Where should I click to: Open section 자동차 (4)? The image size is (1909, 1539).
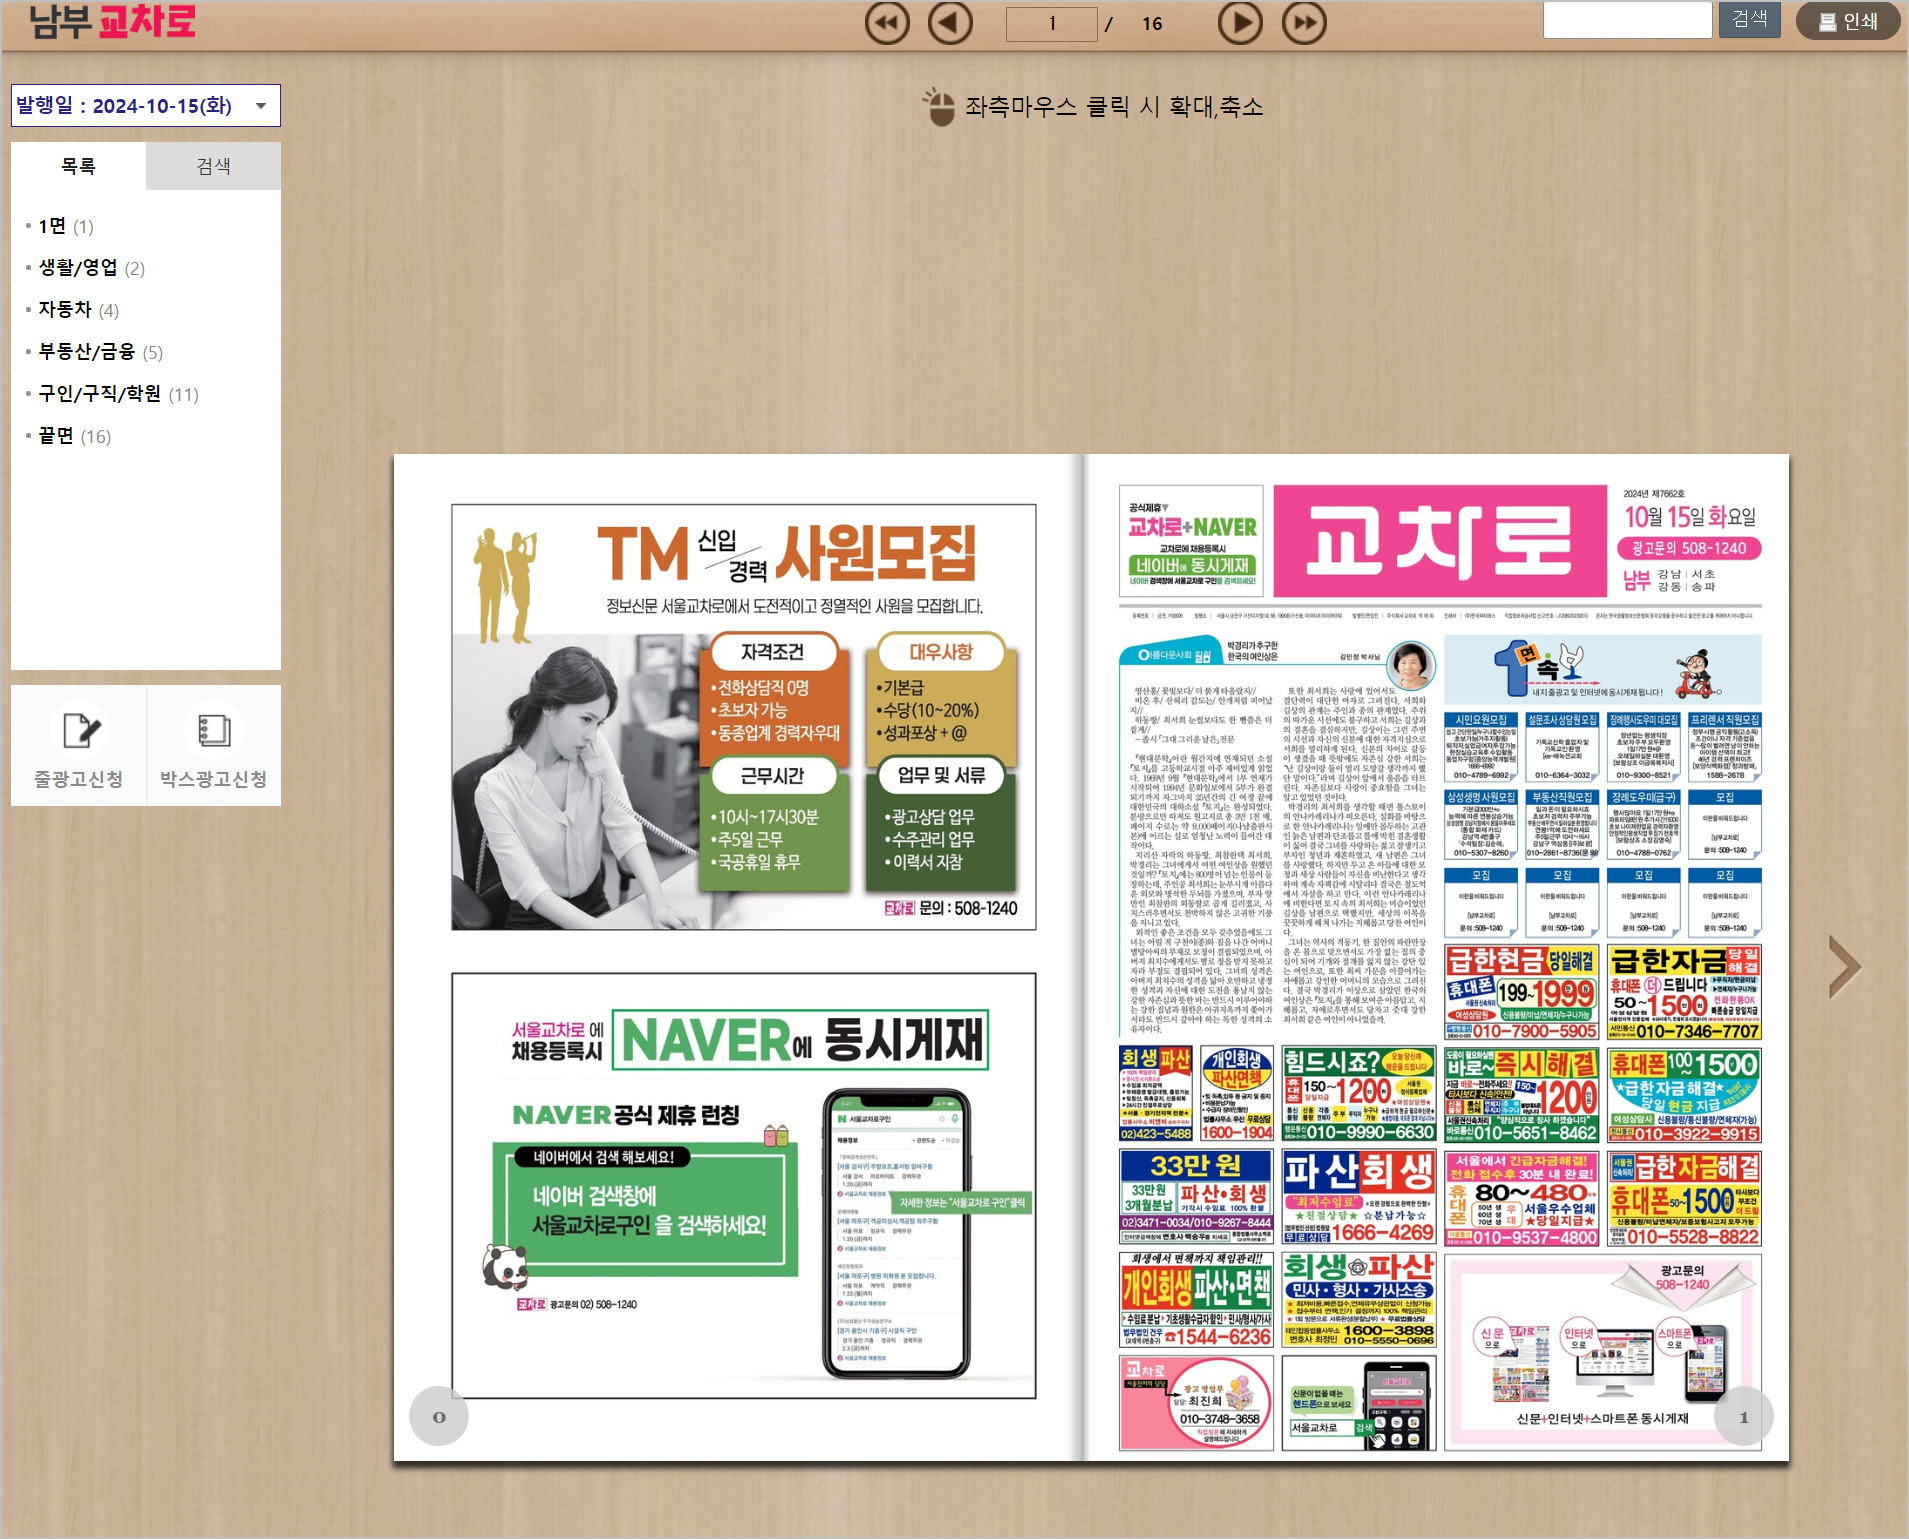coord(78,310)
